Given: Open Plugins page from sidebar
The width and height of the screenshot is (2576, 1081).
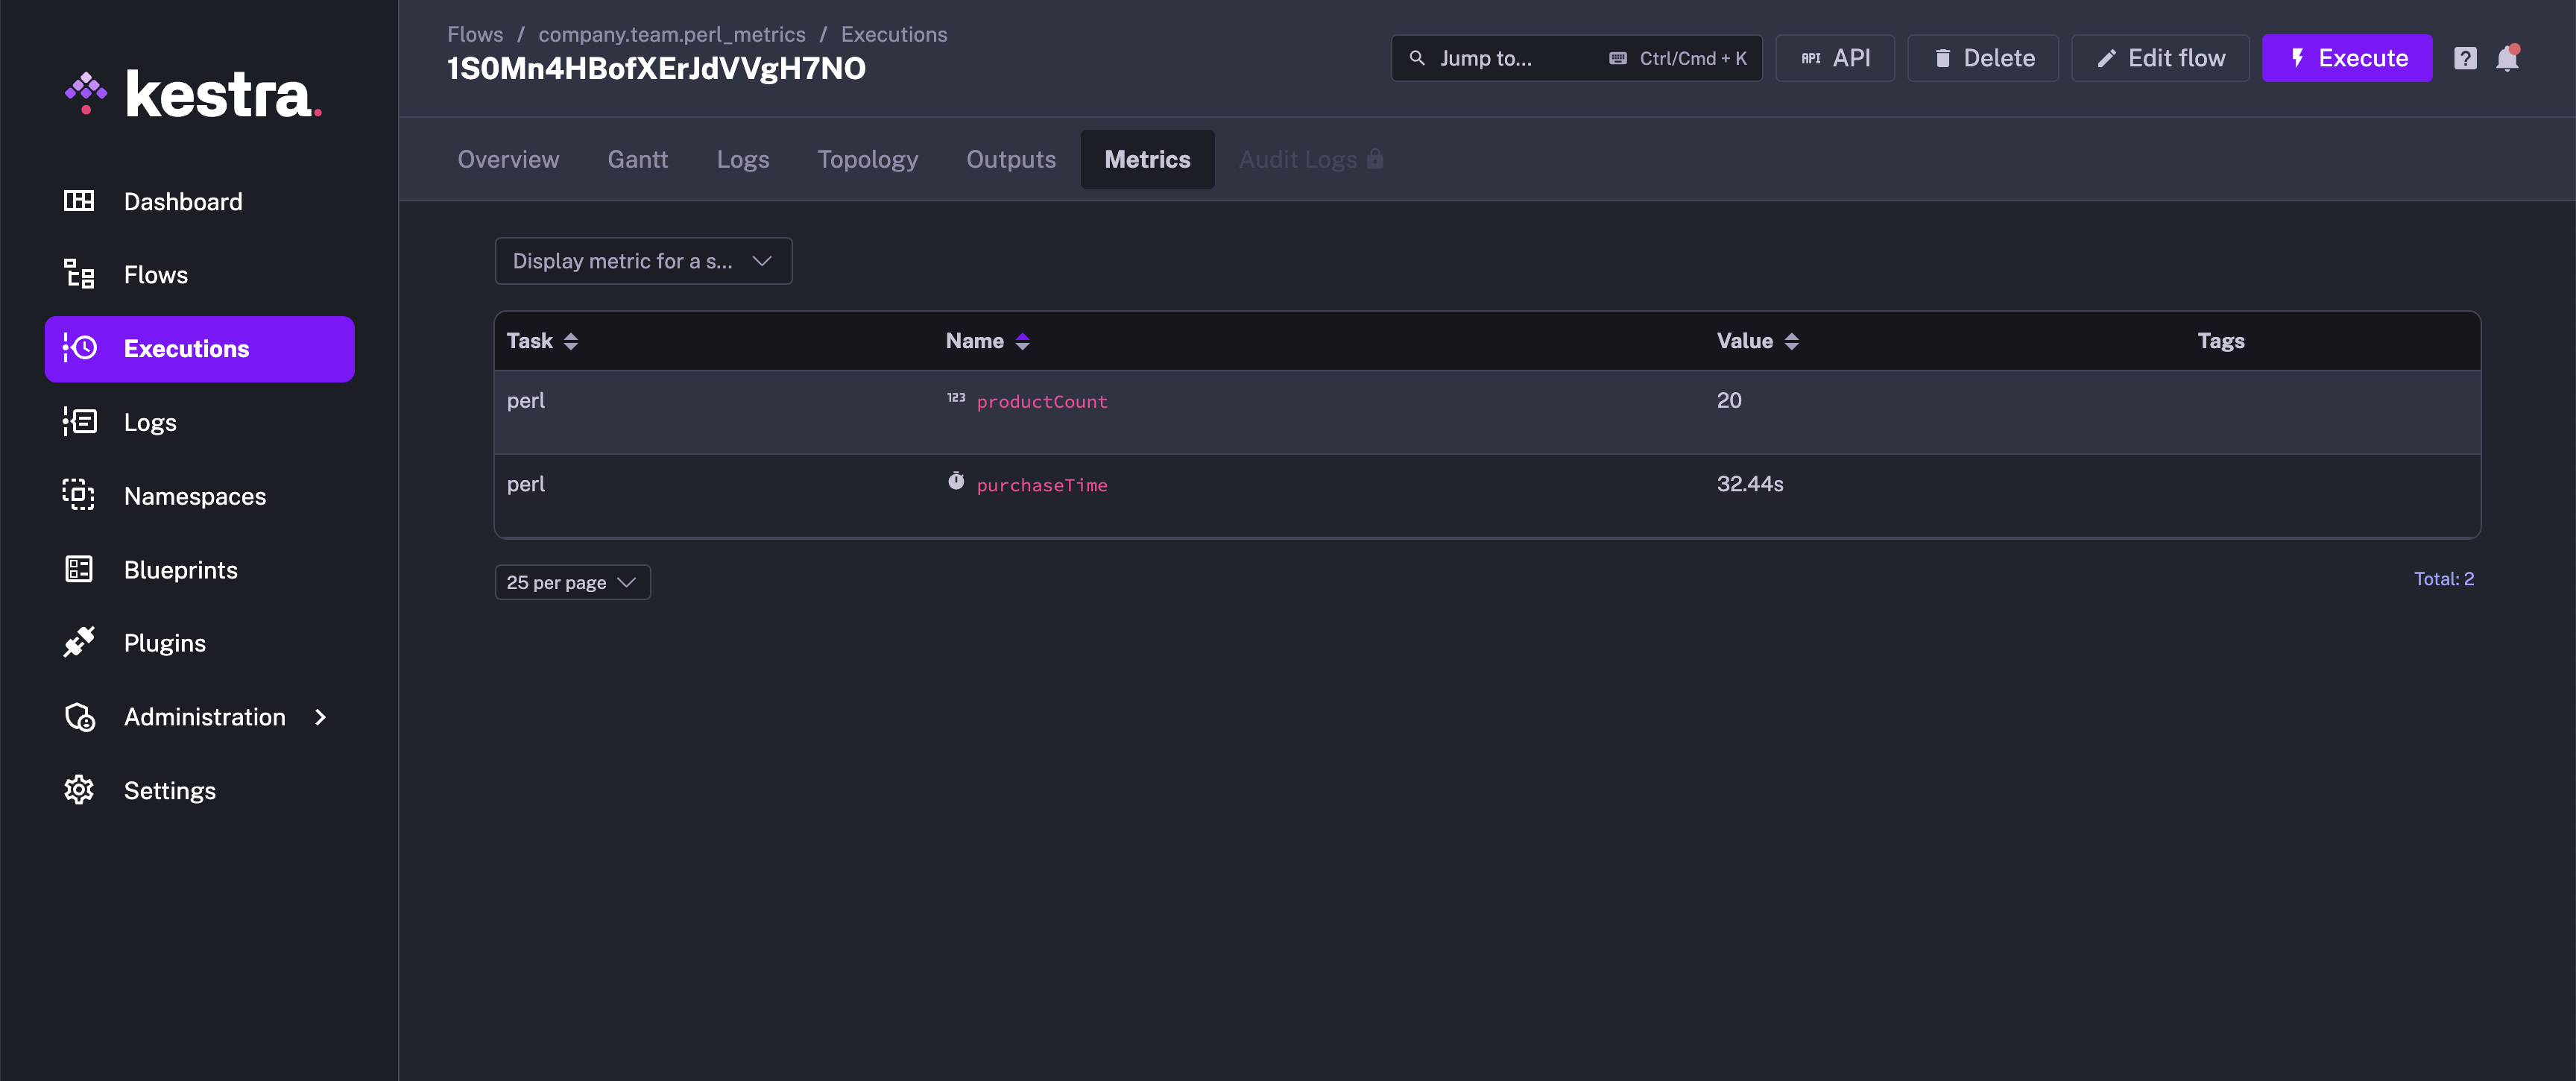Looking at the screenshot, I should coord(164,643).
